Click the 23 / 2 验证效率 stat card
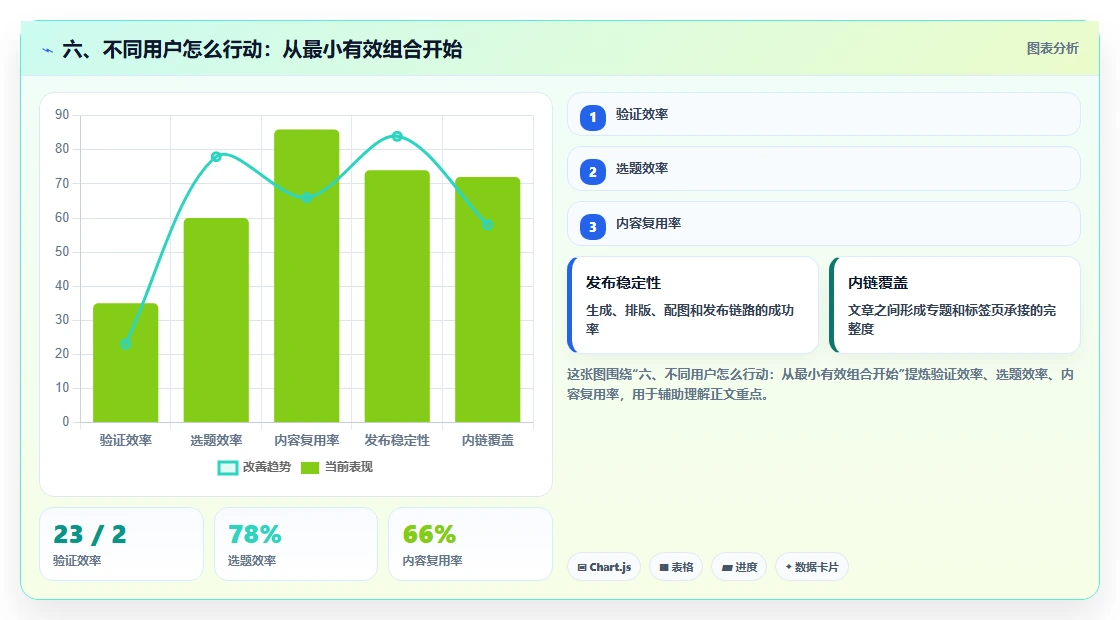Screen dimensions: 1120x620 click(121, 544)
